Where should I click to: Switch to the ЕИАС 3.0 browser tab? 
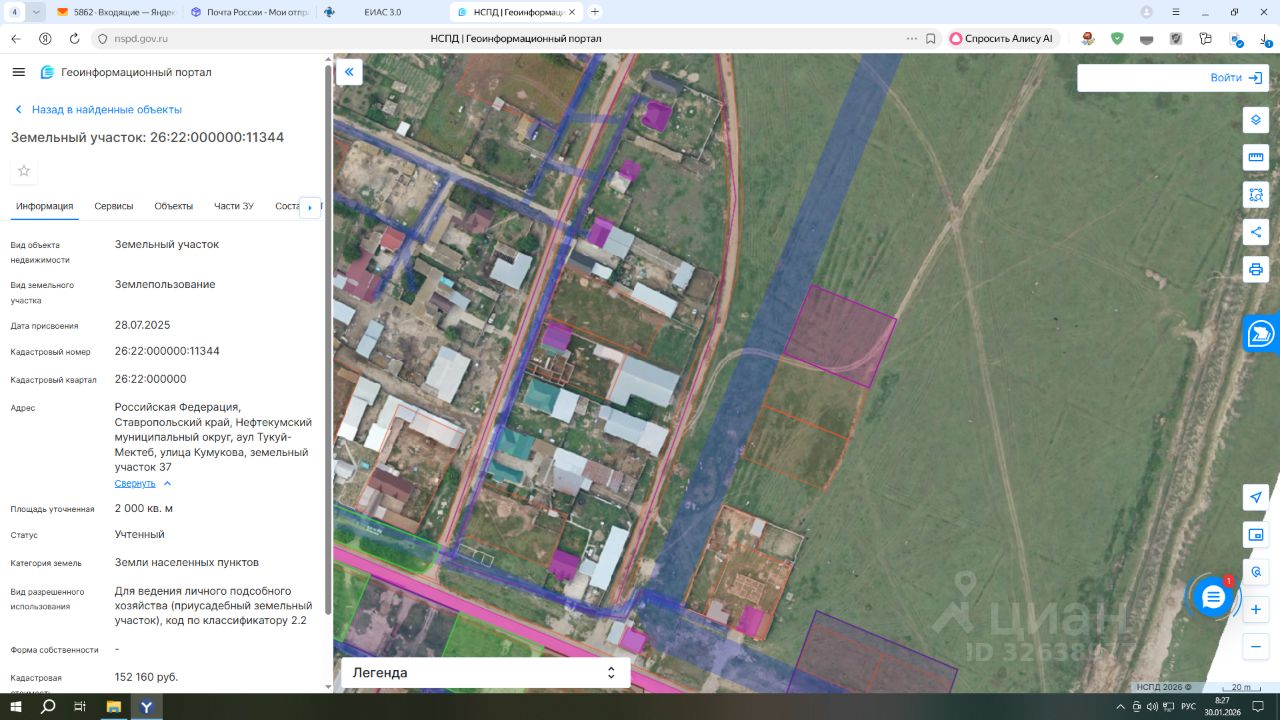(382, 12)
